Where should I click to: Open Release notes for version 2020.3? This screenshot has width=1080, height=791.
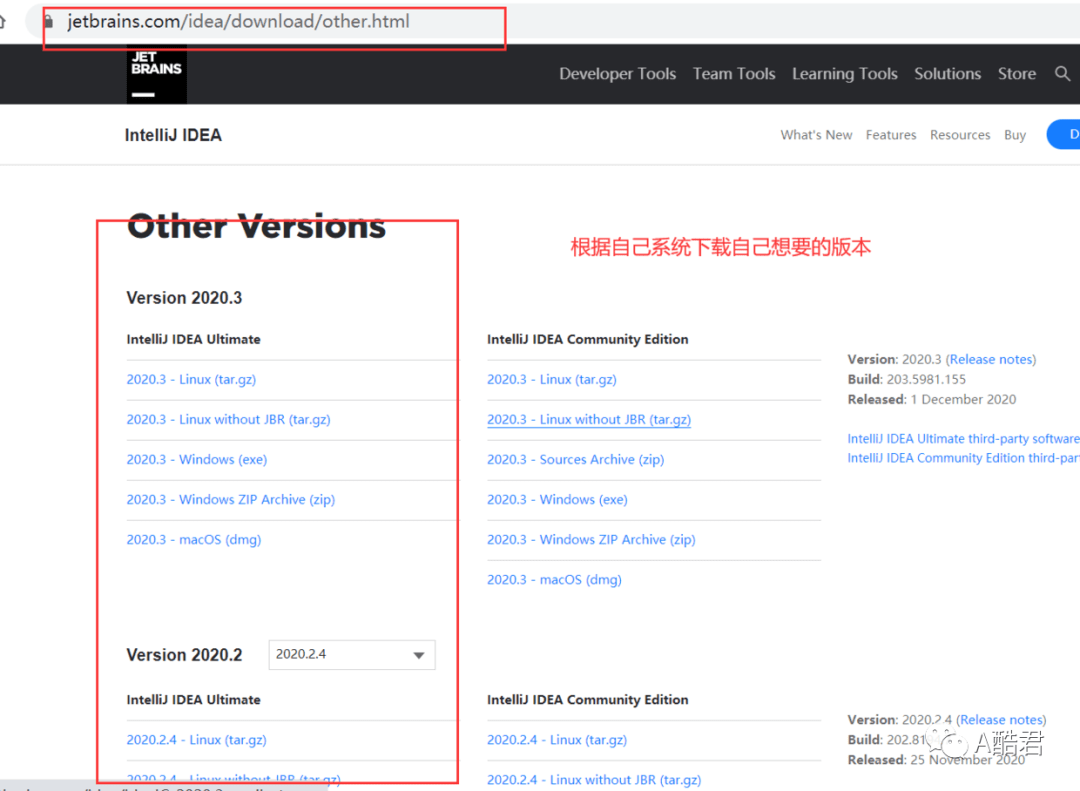(991, 359)
